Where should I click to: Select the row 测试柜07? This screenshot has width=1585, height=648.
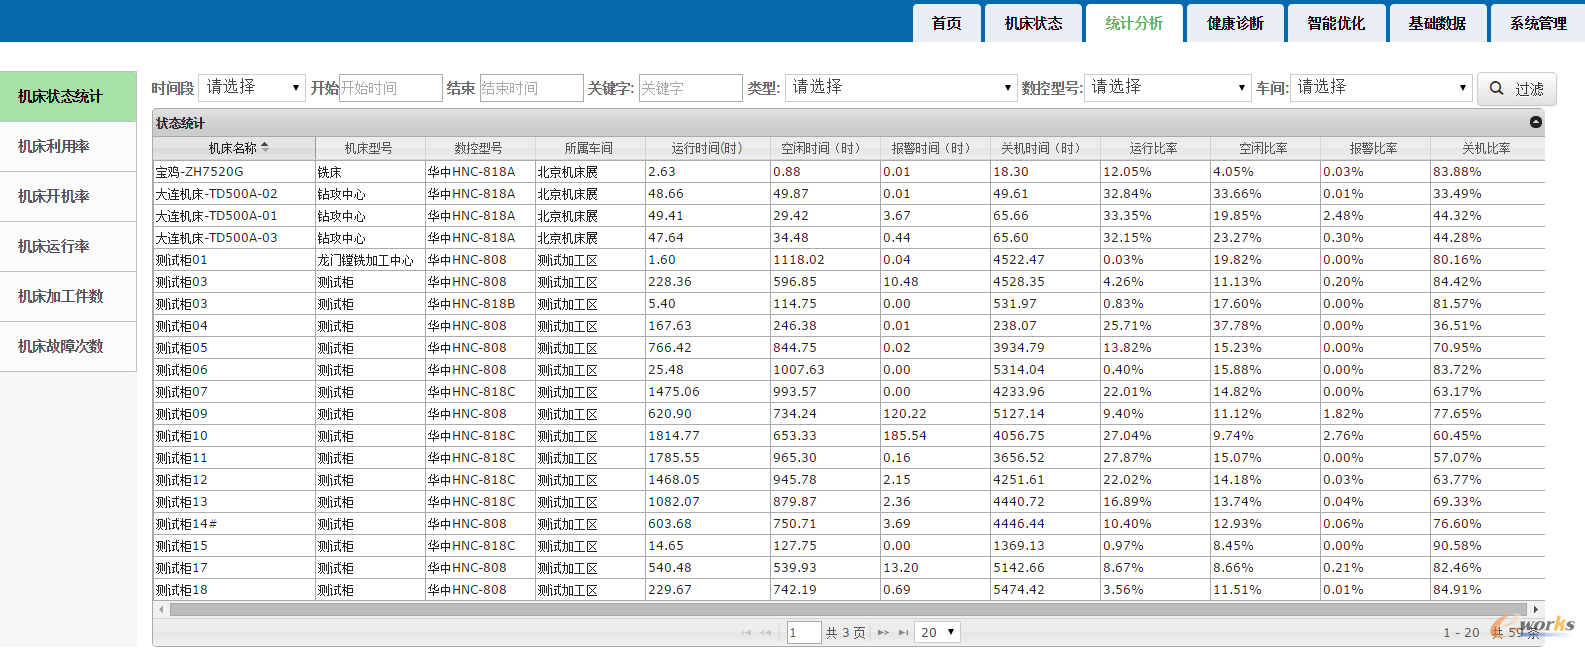point(849,392)
